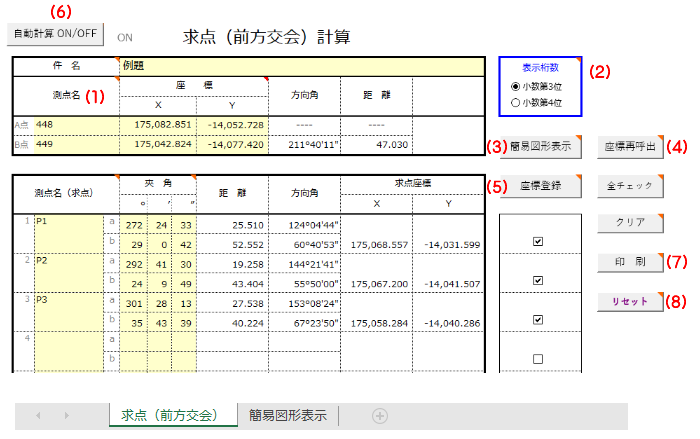Click the 座標再呼出 button
This screenshot has width=700, height=439.
(x=630, y=146)
